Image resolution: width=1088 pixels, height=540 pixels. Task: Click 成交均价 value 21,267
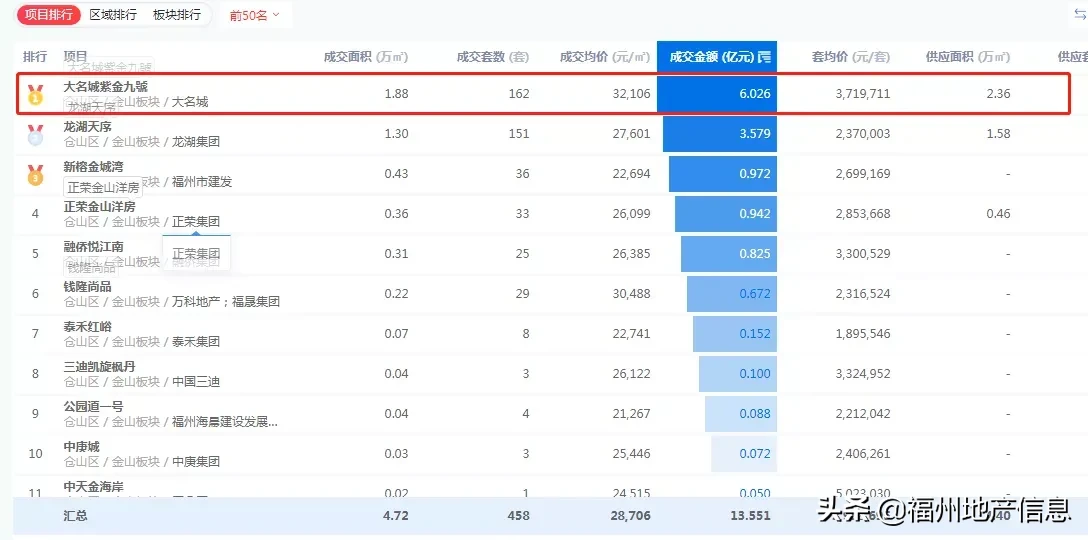(631, 414)
